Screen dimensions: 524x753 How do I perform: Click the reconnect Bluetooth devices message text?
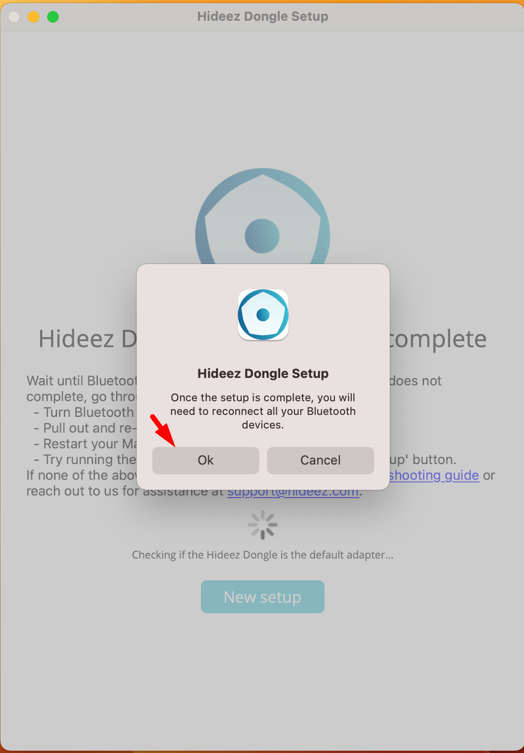(263, 411)
